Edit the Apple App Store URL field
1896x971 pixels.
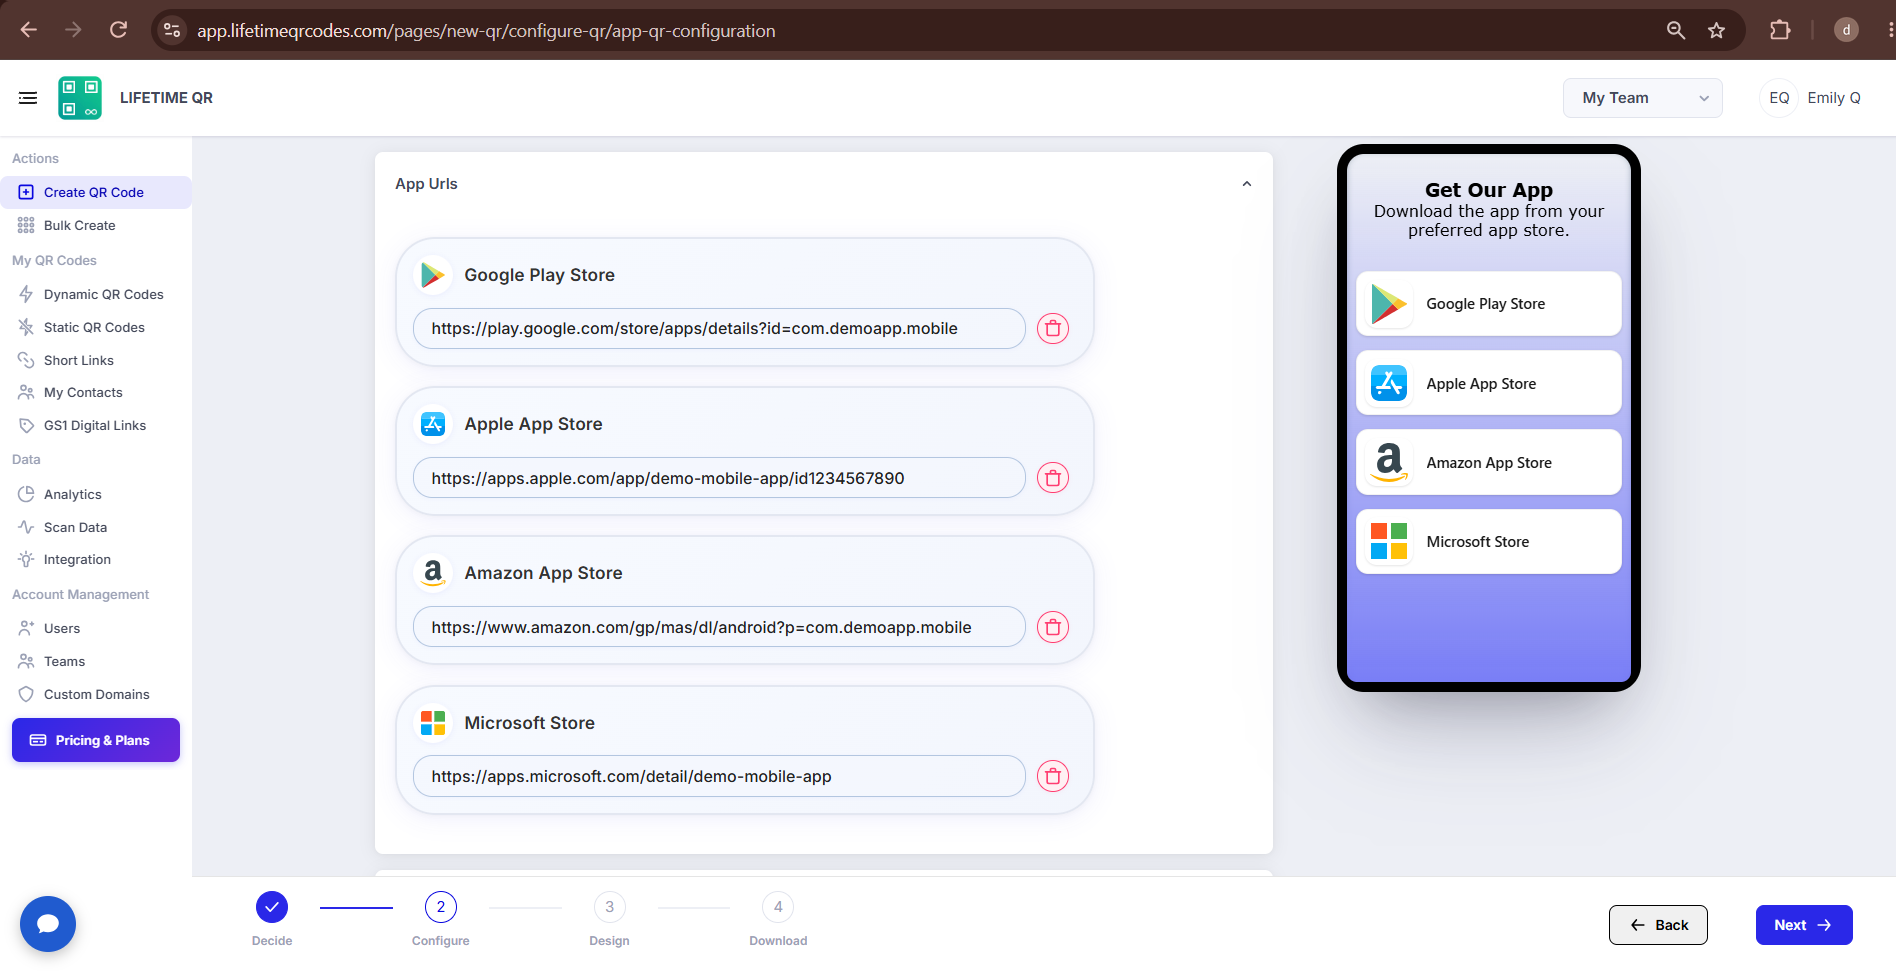pyautogui.click(x=719, y=478)
